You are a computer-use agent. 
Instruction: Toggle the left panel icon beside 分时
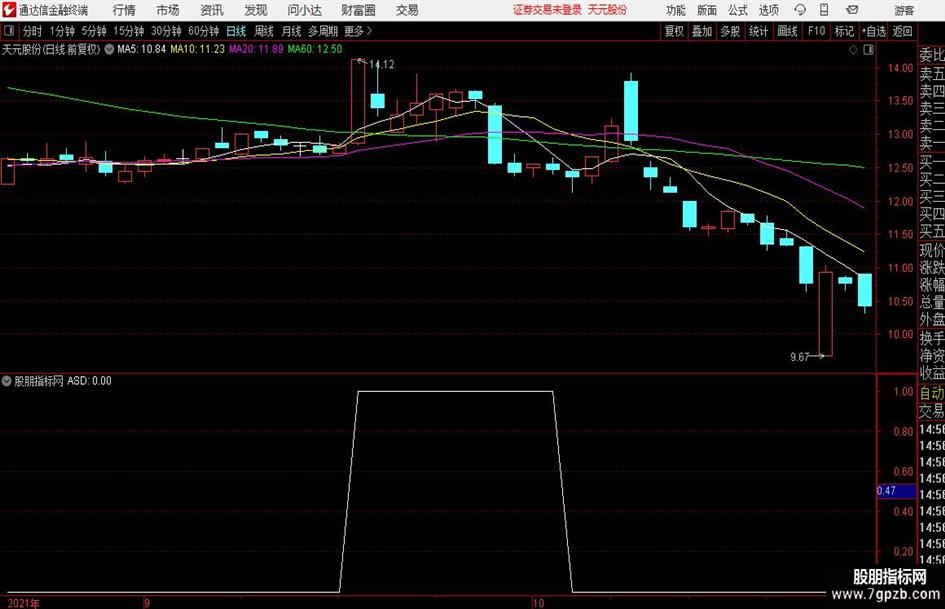[x=9, y=31]
